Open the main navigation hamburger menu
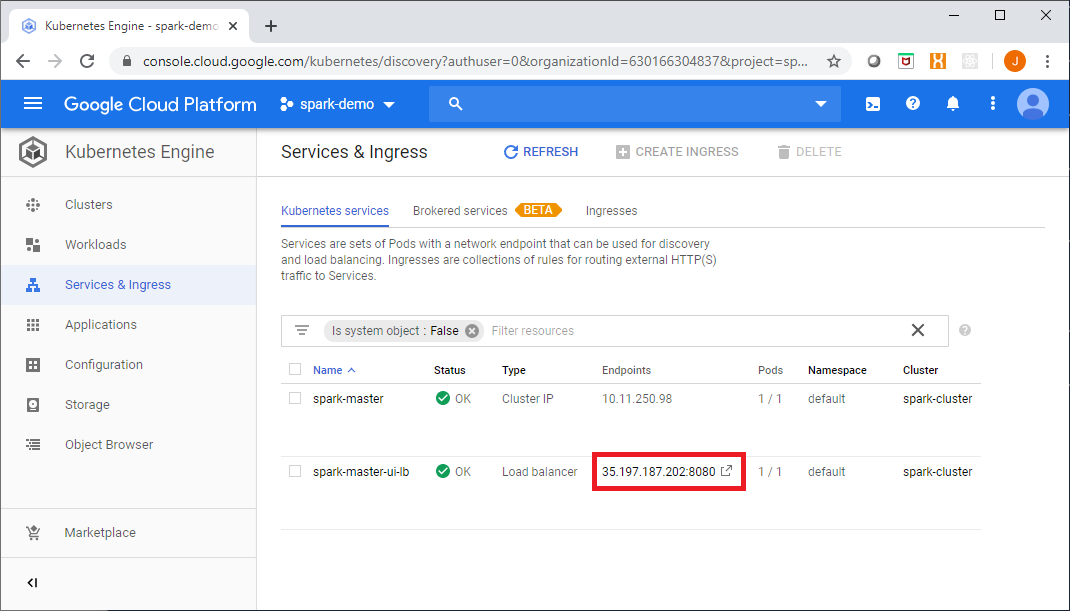The width and height of the screenshot is (1070, 611). point(33,104)
